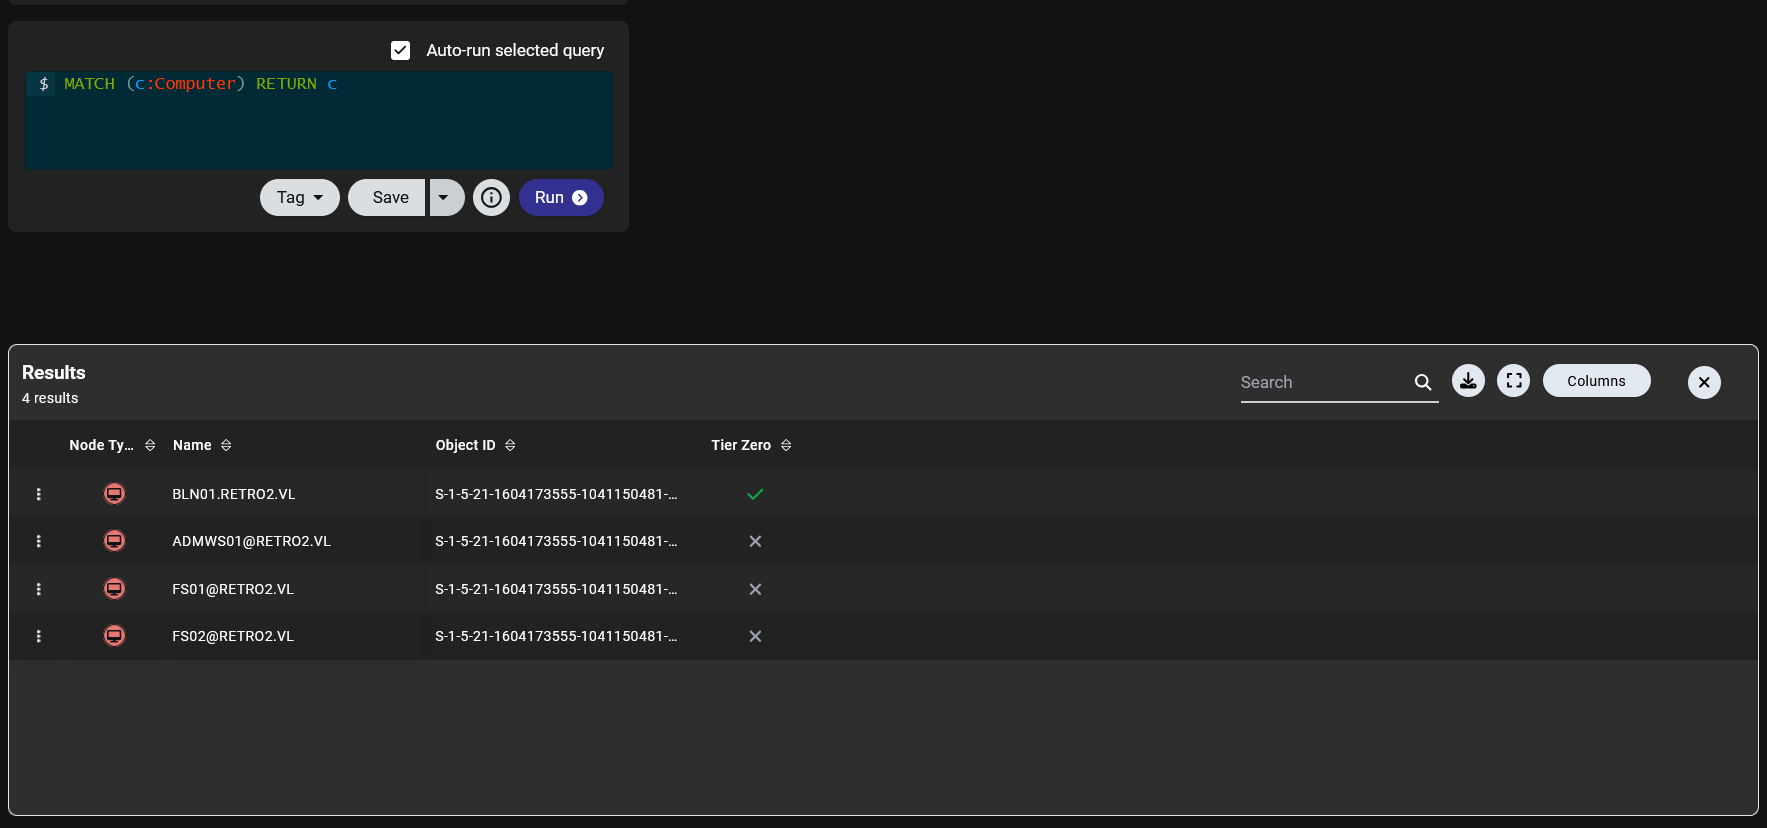
Task: Click computer node icon for FS01@RETRO2.VL
Action: pos(115,588)
